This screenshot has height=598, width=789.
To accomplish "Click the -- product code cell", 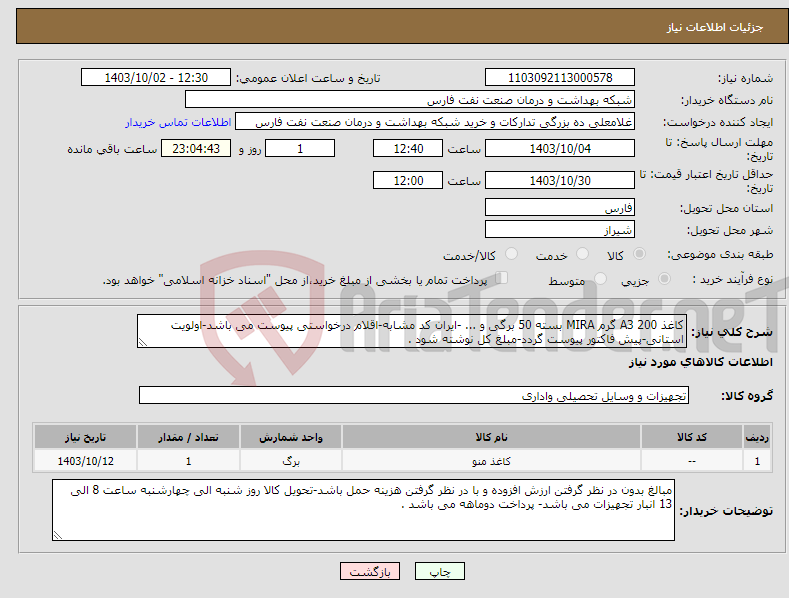I will [x=692, y=461].
